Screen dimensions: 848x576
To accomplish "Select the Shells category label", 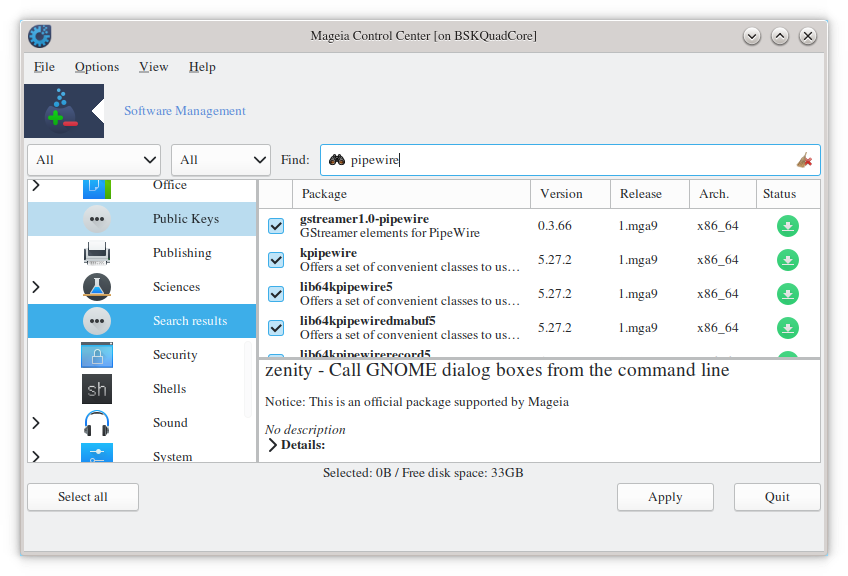I will click(x=169, y=389).
